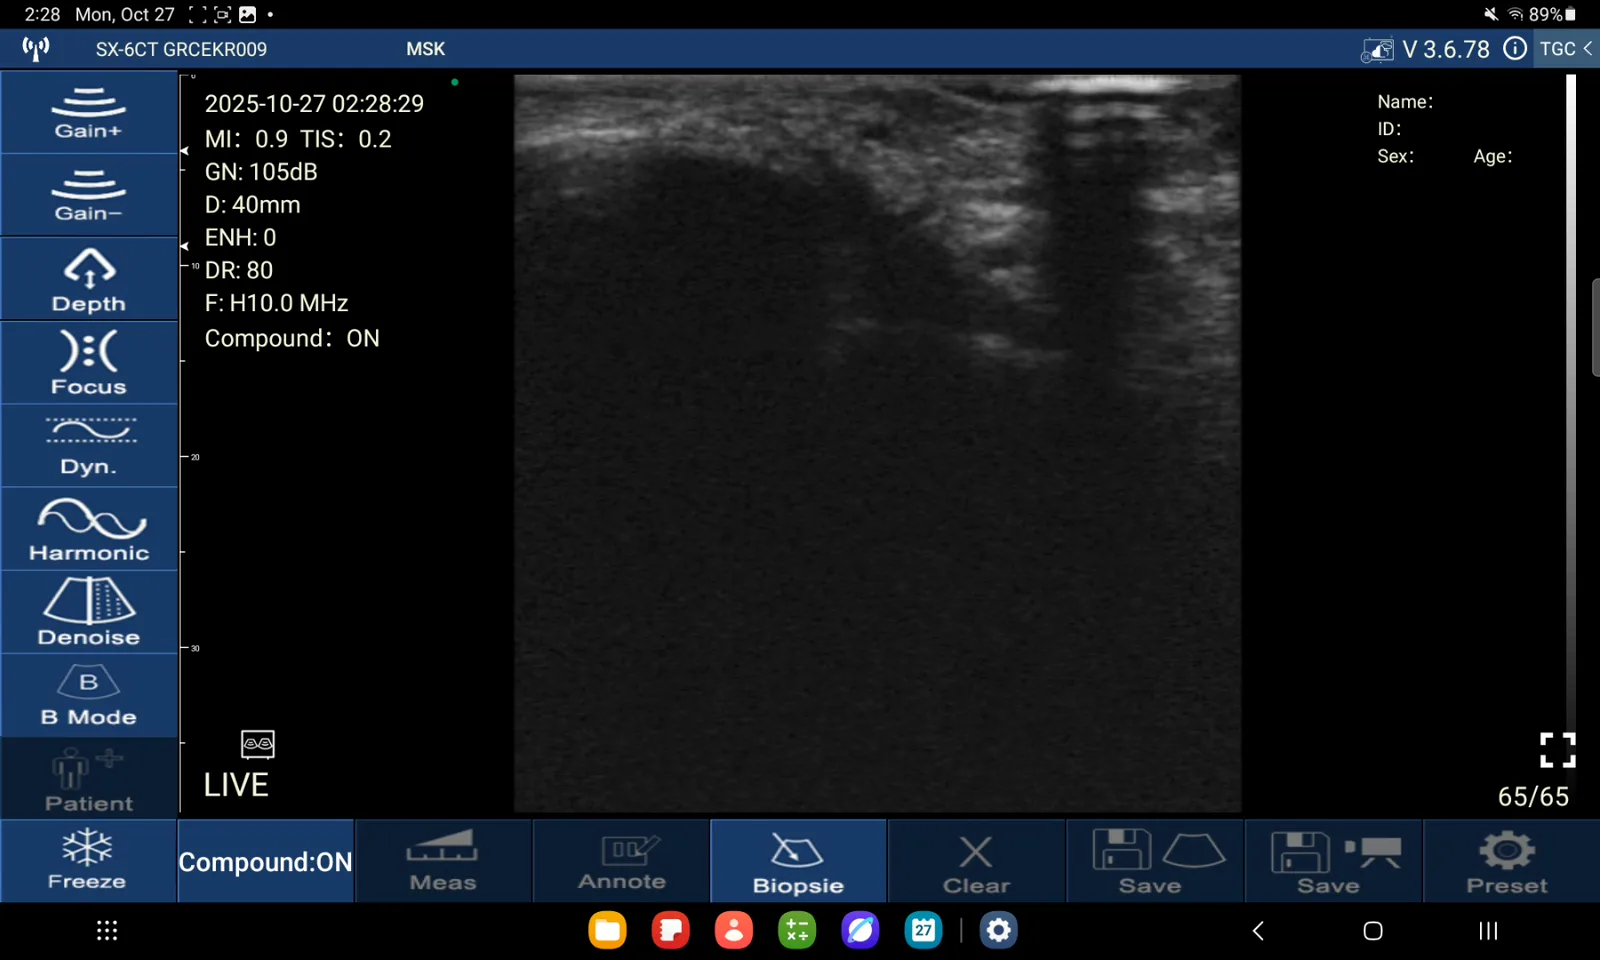Open the Preset settings
This screenshot has width=1600, height=960.
tap(1511, 861)
